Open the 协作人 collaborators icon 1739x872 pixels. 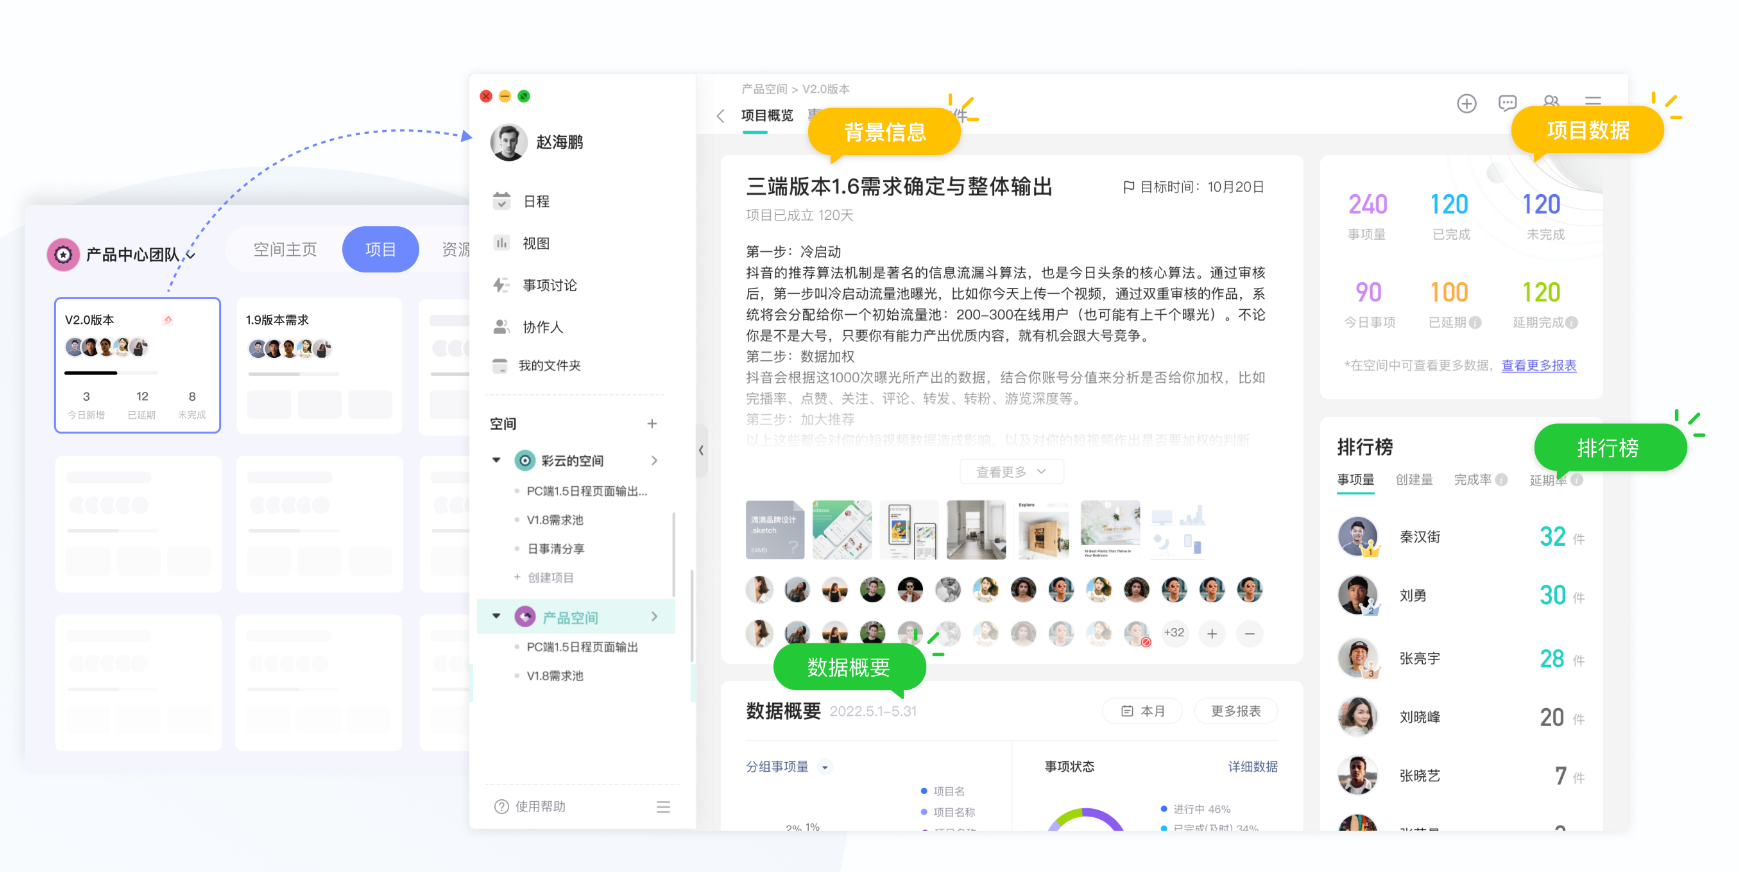pyautogui.click(x=502, y=327)
